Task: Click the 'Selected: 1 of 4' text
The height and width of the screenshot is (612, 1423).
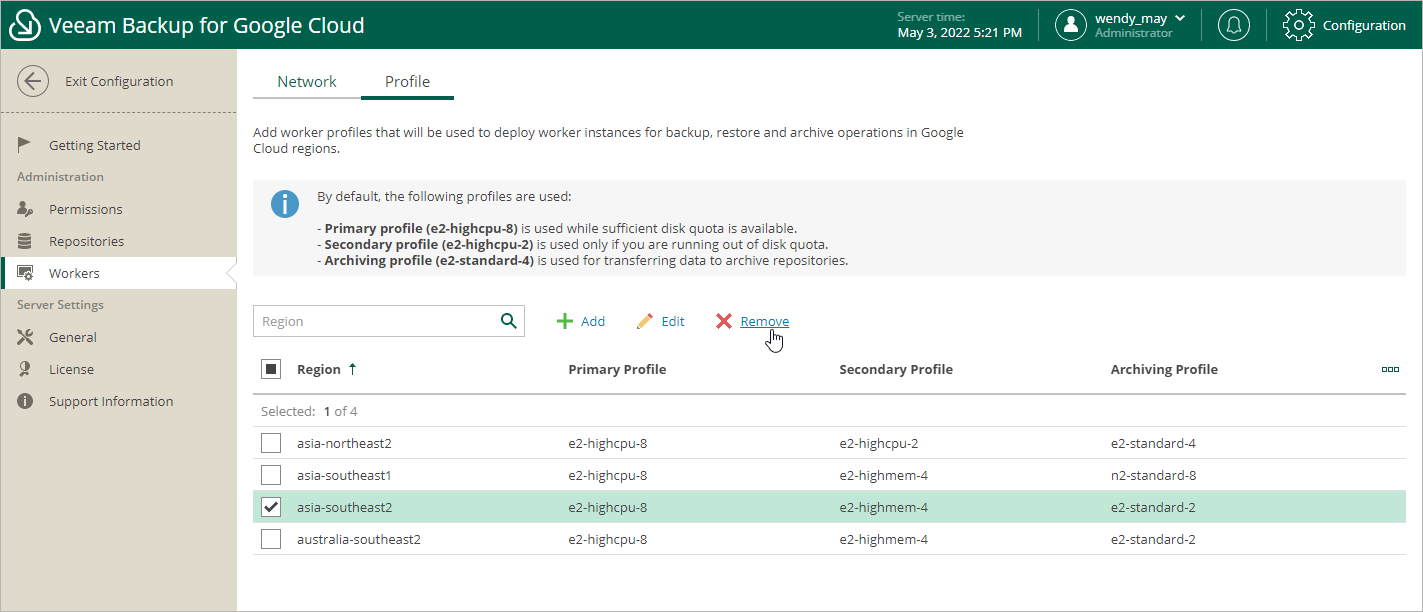Action: pos(309,411)
